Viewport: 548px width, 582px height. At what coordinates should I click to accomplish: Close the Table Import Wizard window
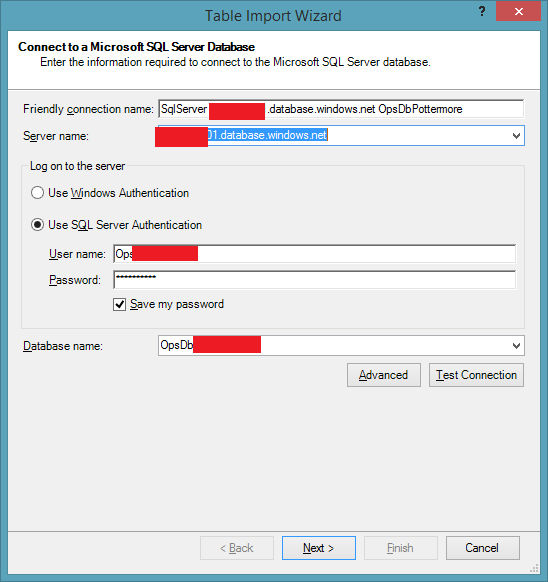click(518, 11)
